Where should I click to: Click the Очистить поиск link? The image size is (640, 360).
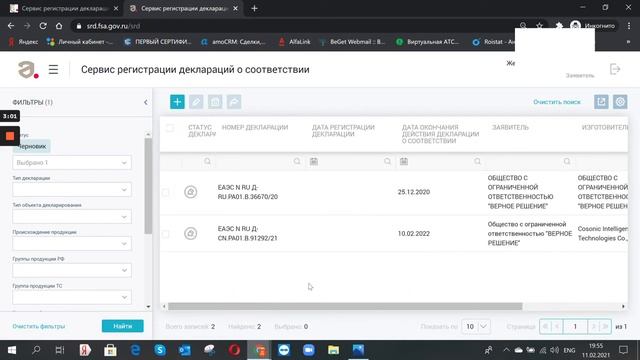pos(557,102)
